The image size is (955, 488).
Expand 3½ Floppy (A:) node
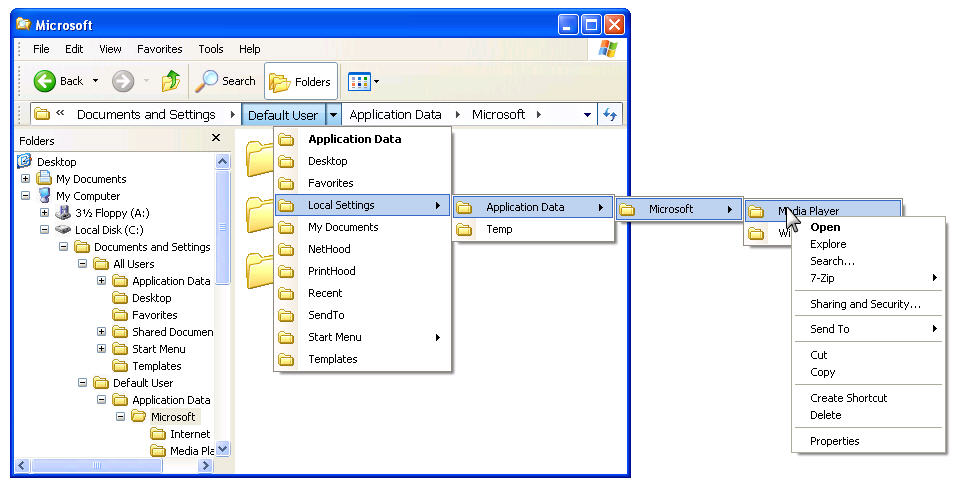pyautogui.click(x=44, y=213)
